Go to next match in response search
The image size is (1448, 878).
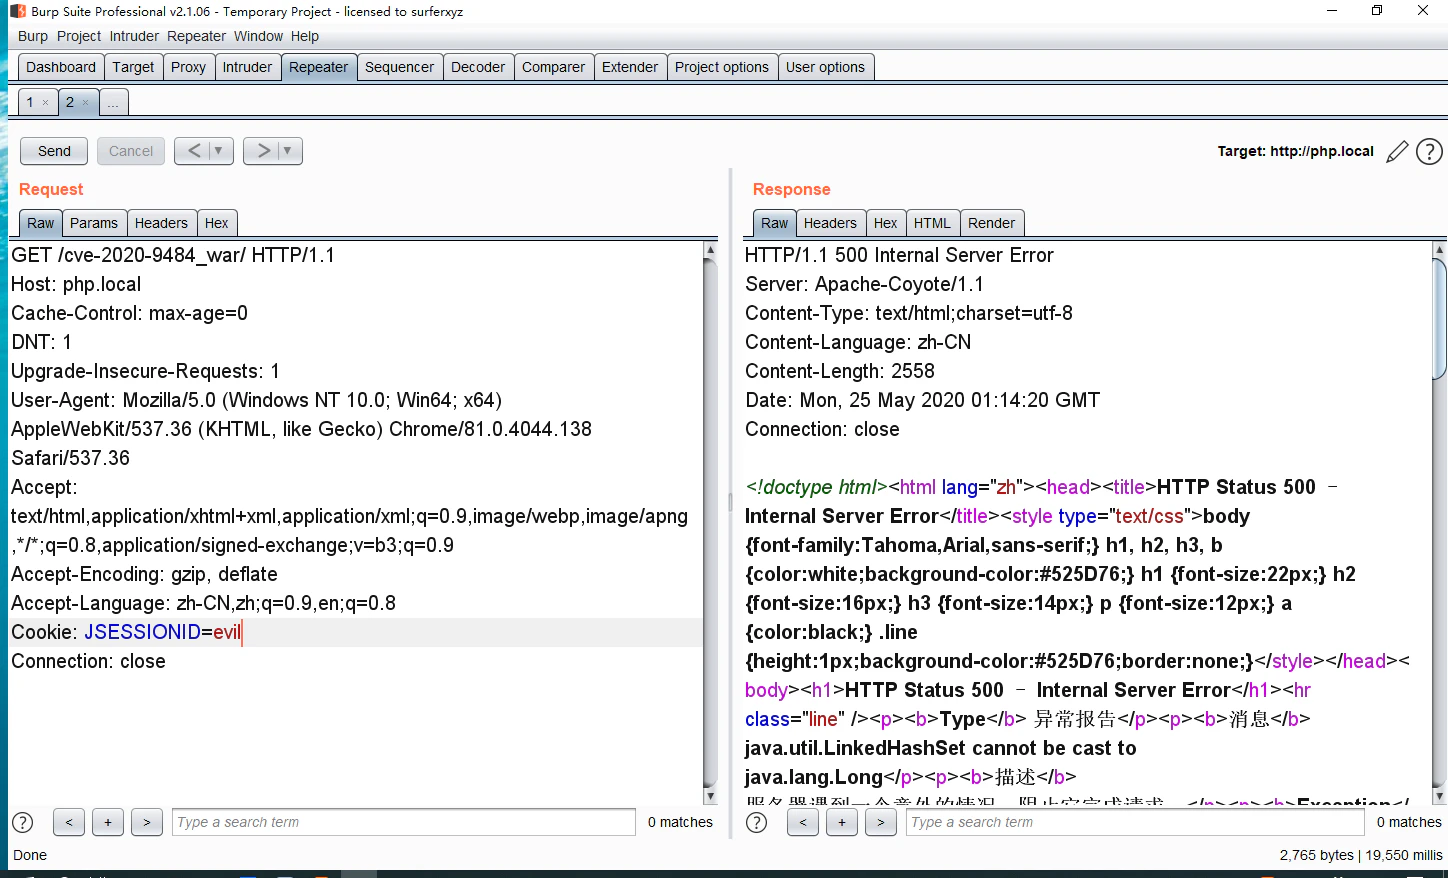tap(881, 822)
